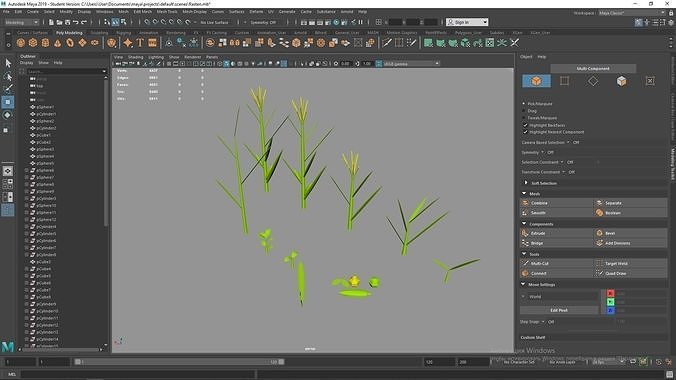Open Camera Based Selection dropdown
Viewport: 676px width, 380px height.
568,142
